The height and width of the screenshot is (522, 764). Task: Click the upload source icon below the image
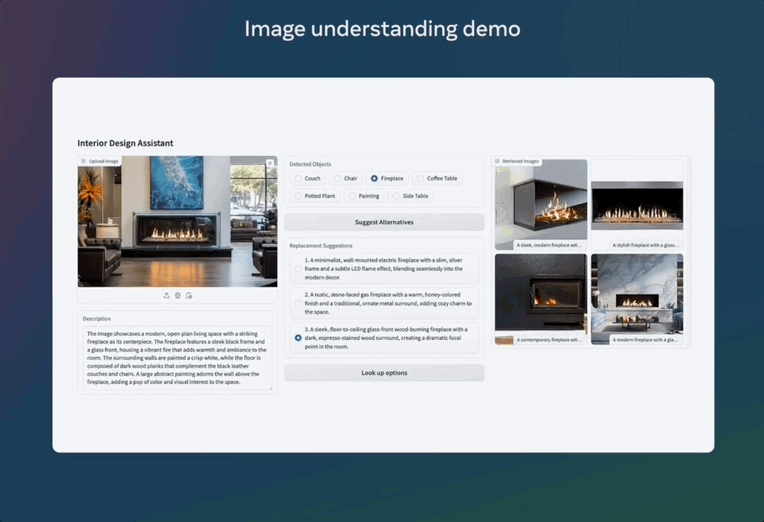166,295
